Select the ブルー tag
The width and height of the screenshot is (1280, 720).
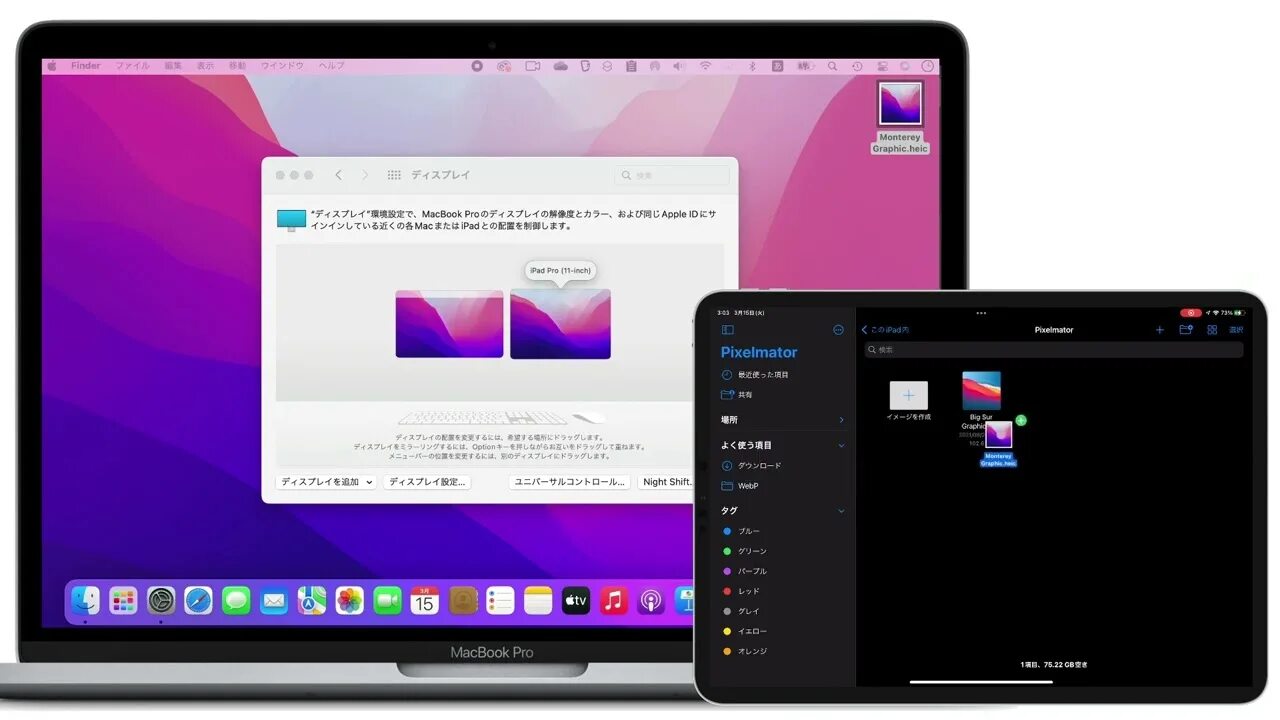pos(742,531)
